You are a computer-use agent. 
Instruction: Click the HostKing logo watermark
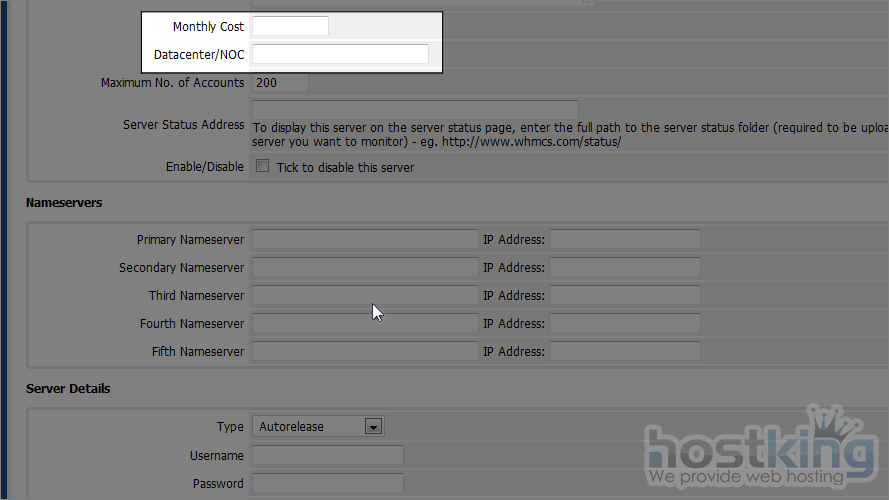(x=760, y=452)
